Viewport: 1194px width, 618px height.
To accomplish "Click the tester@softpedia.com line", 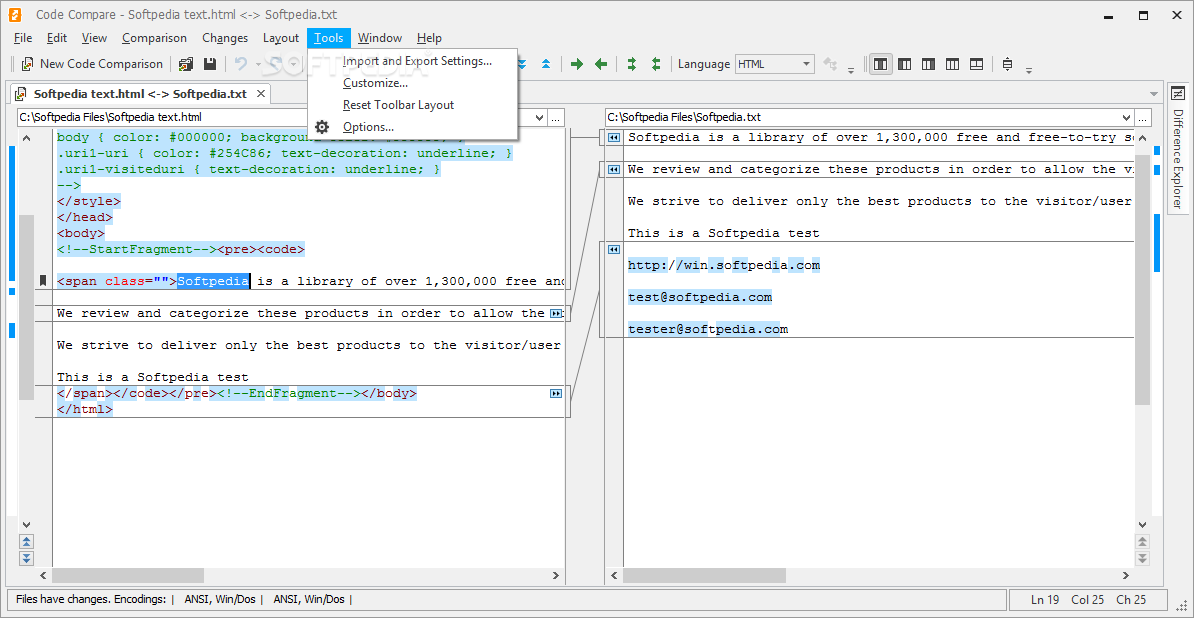I will click(707, 330).
